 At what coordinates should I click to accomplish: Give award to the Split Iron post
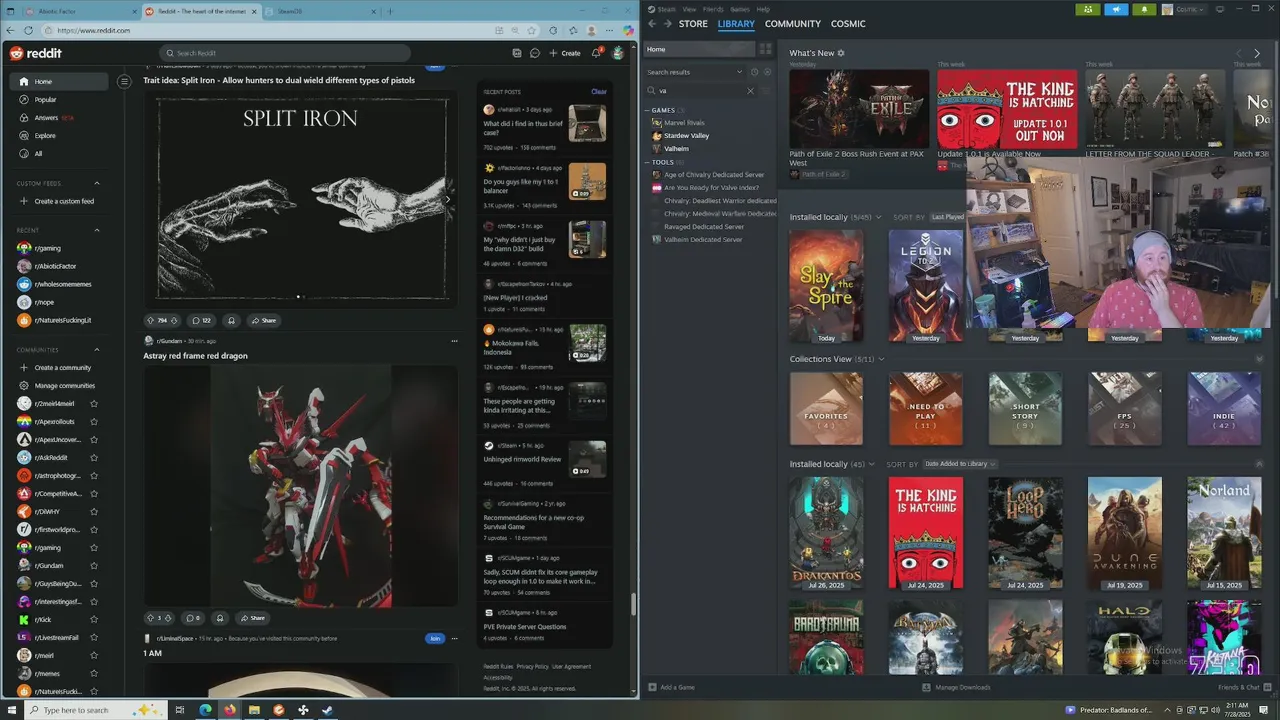[x=231, y=320]
